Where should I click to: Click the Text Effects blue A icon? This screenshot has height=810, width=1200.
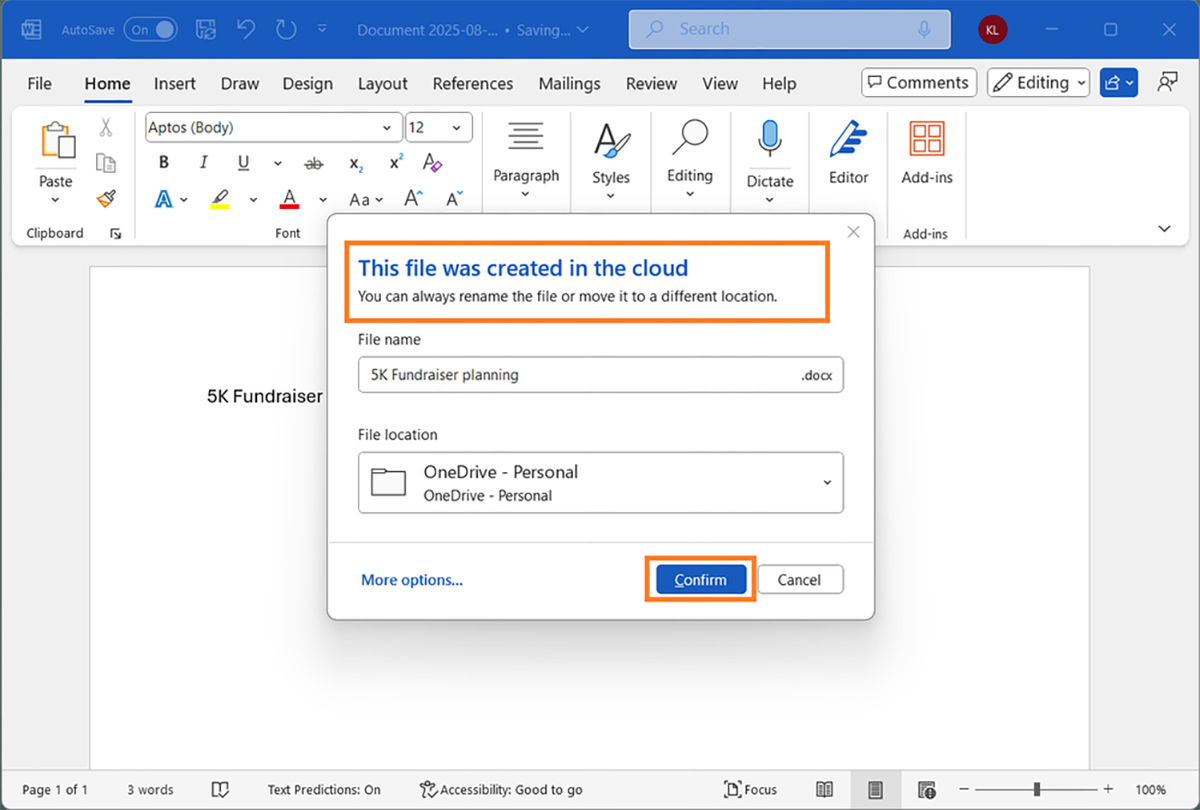click(x=164, y=199)
